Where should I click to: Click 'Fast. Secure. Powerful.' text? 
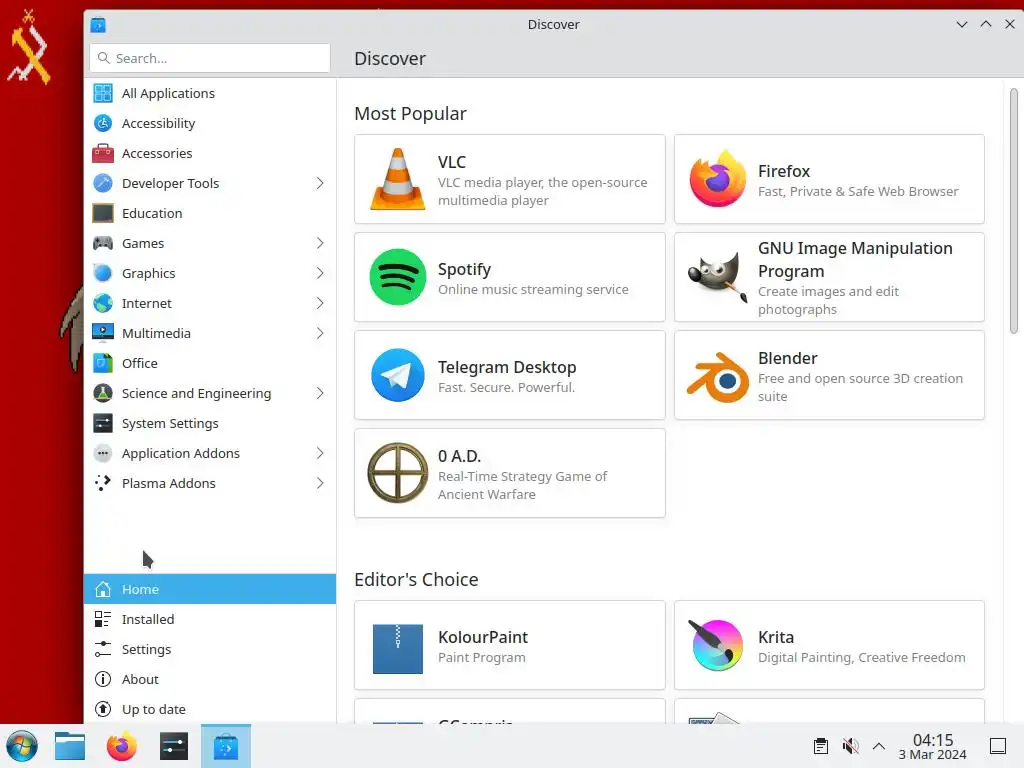(x=506, y=387)
